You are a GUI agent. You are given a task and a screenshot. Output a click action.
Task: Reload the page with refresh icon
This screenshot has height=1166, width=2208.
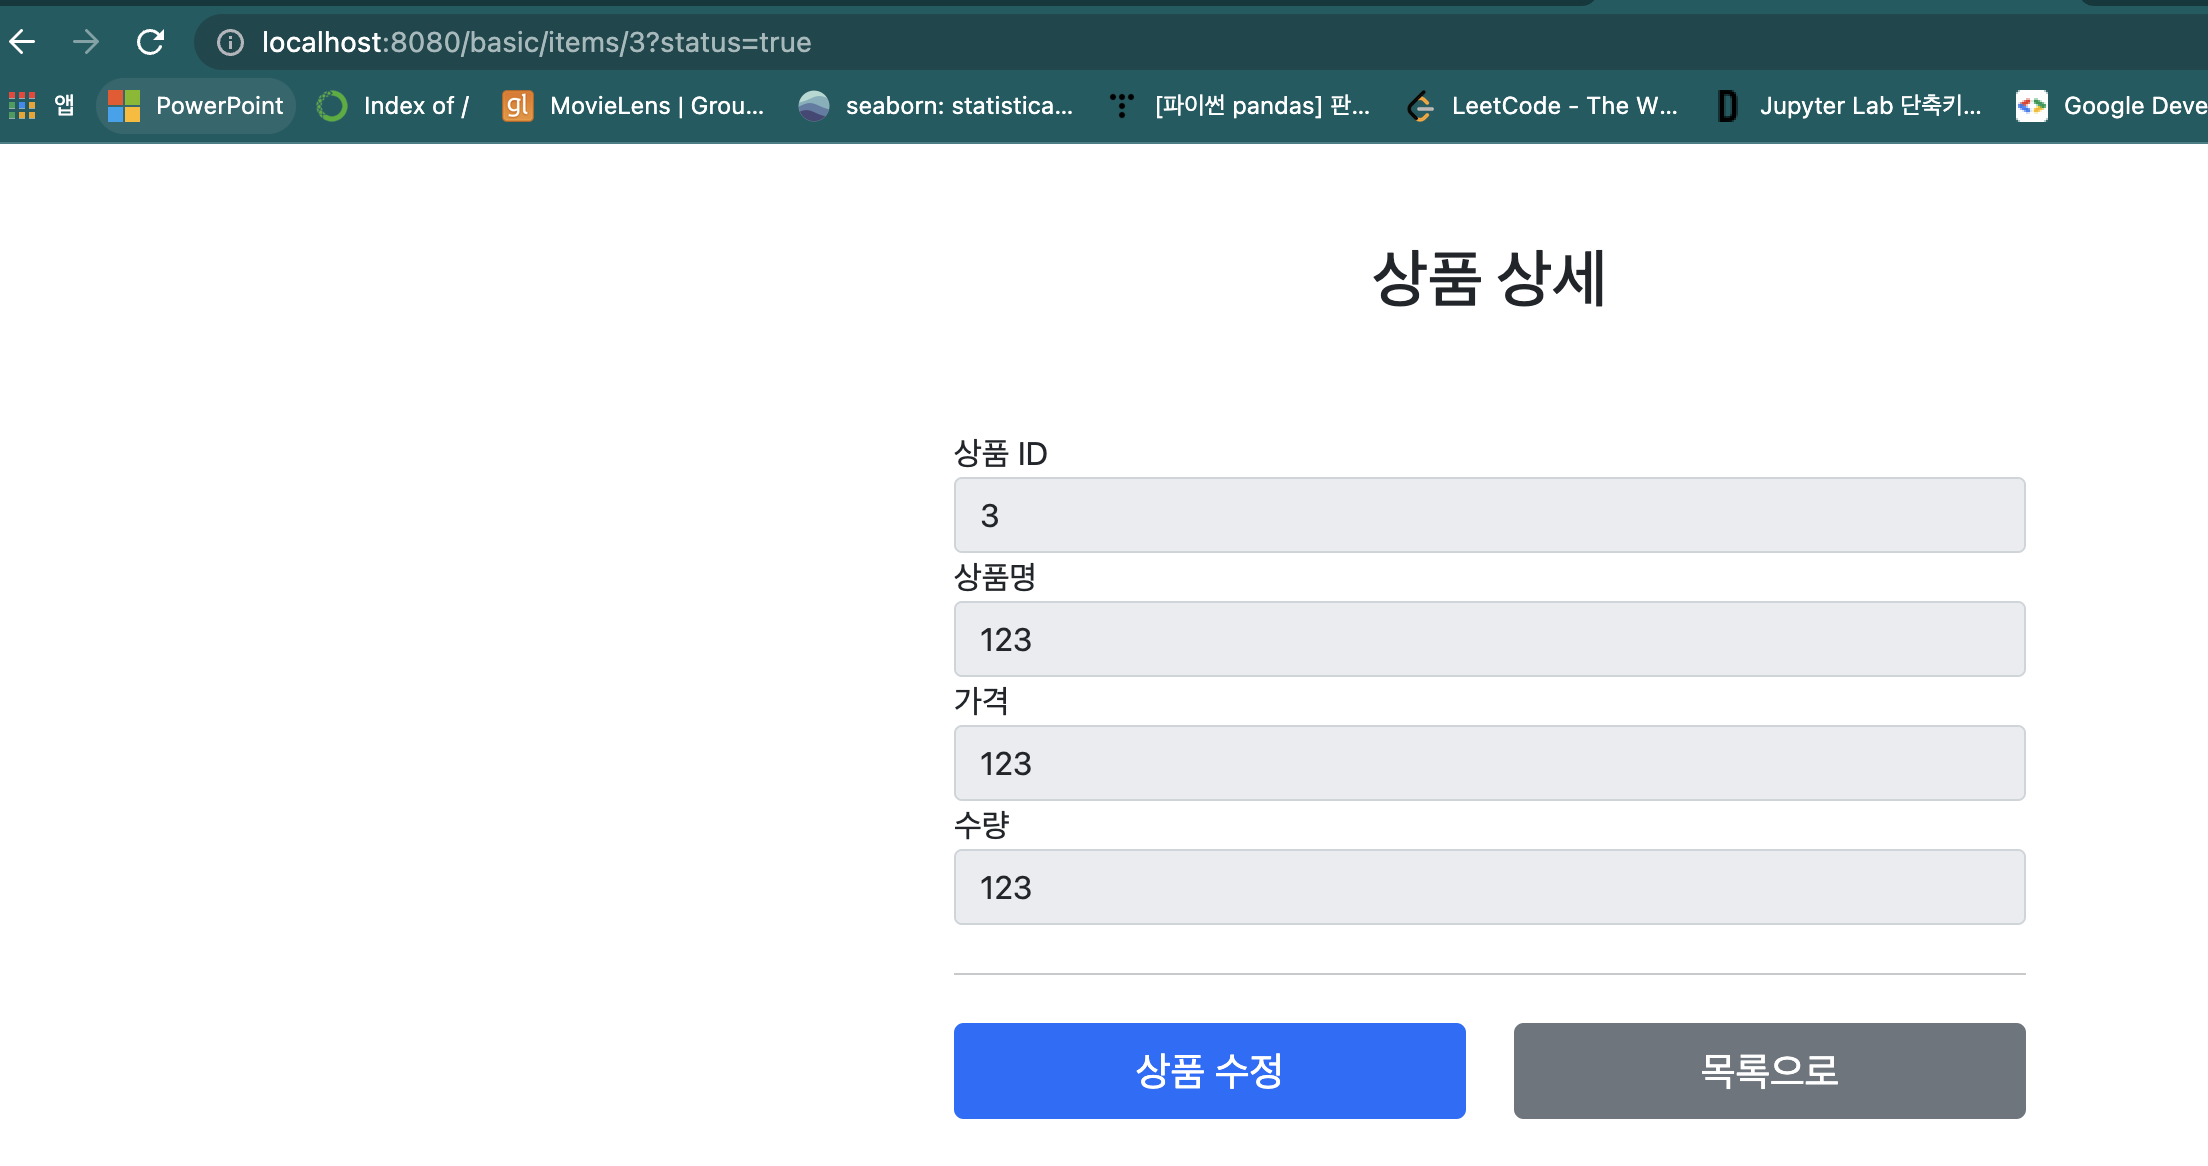click(150, 42)
